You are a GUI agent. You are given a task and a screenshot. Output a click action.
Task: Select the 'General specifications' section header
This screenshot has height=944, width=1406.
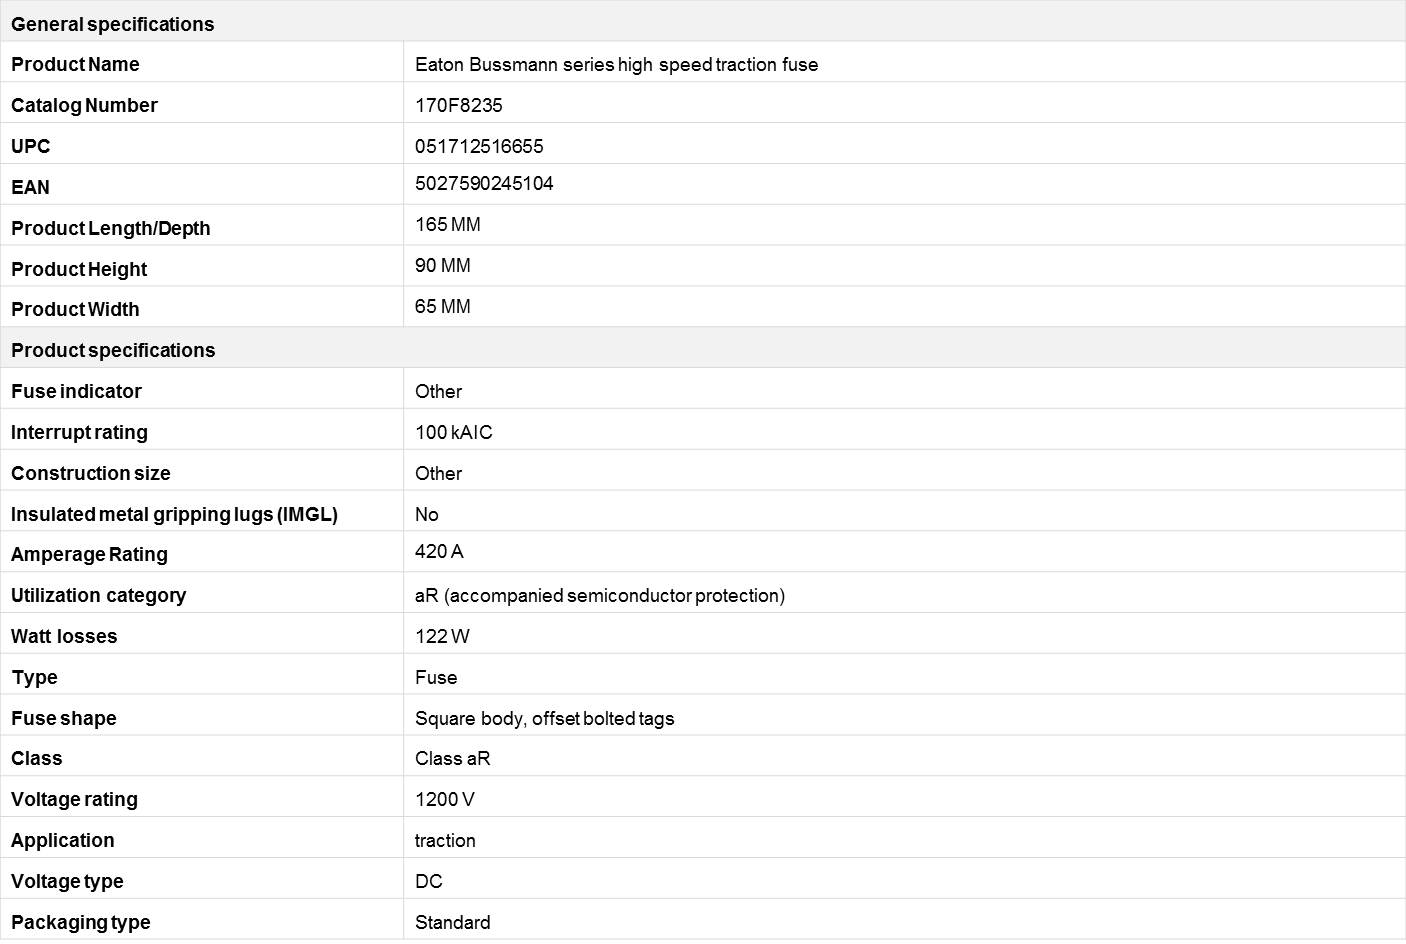[112, 24]
